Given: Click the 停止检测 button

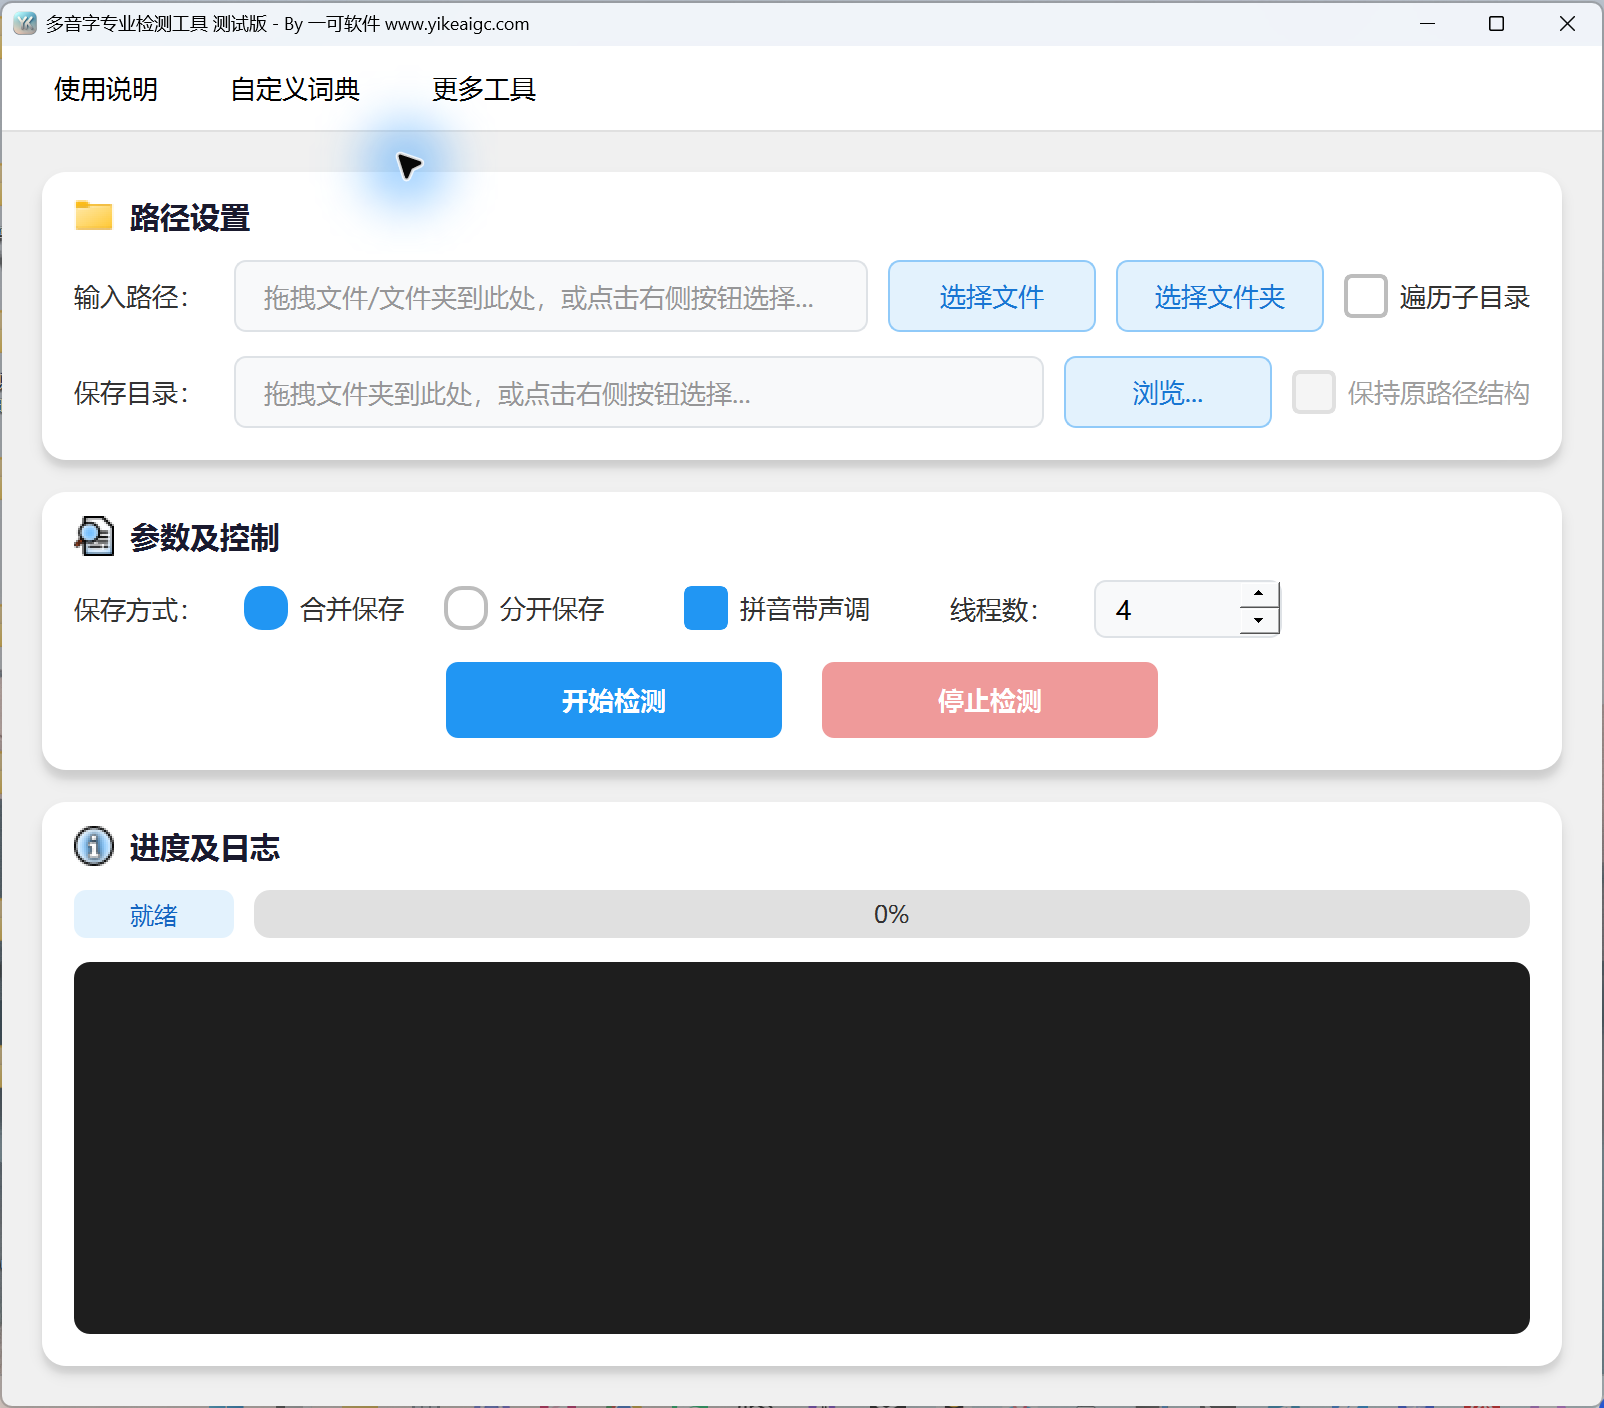Looking at the screenshot, I should click(x=990, y=700).
